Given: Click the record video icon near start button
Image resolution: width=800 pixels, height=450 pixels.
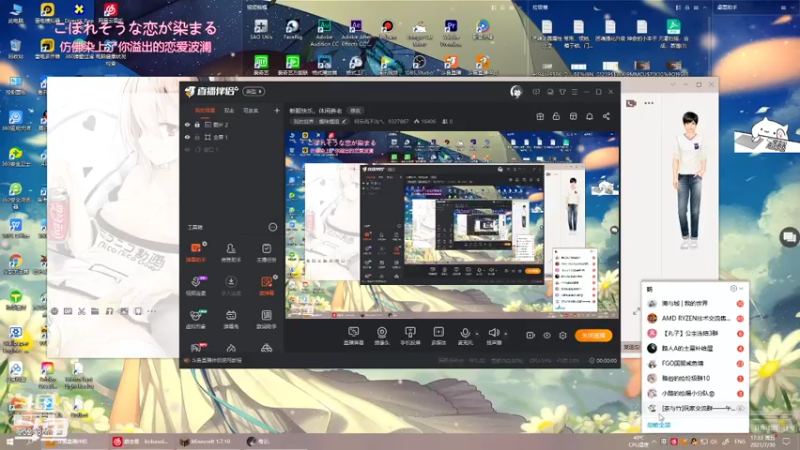Looking at the screenshot, I should (530, 335).
